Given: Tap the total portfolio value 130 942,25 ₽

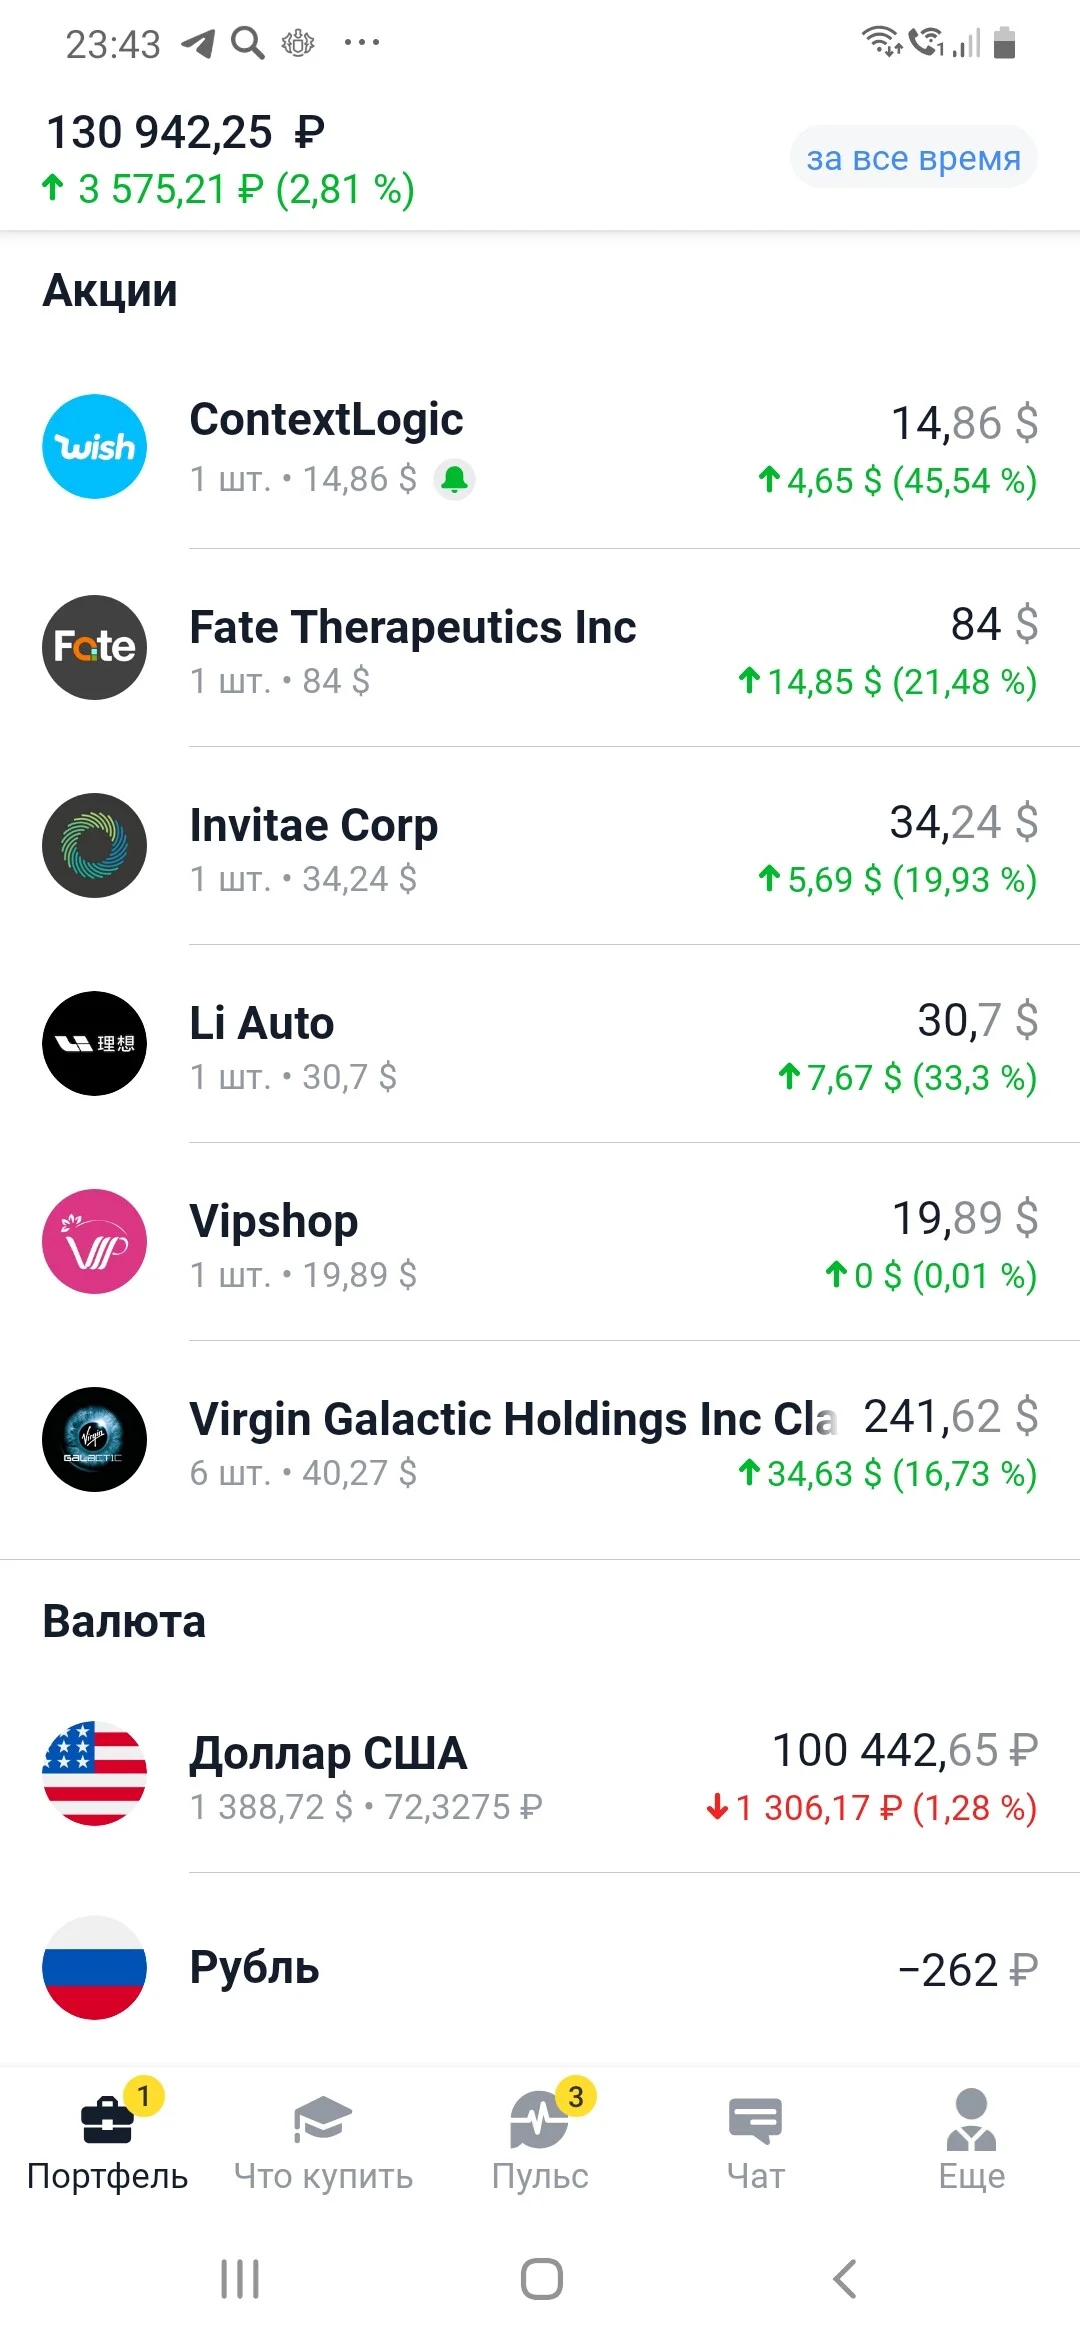Looking at the screenshot, I should (x=186, y=132).
